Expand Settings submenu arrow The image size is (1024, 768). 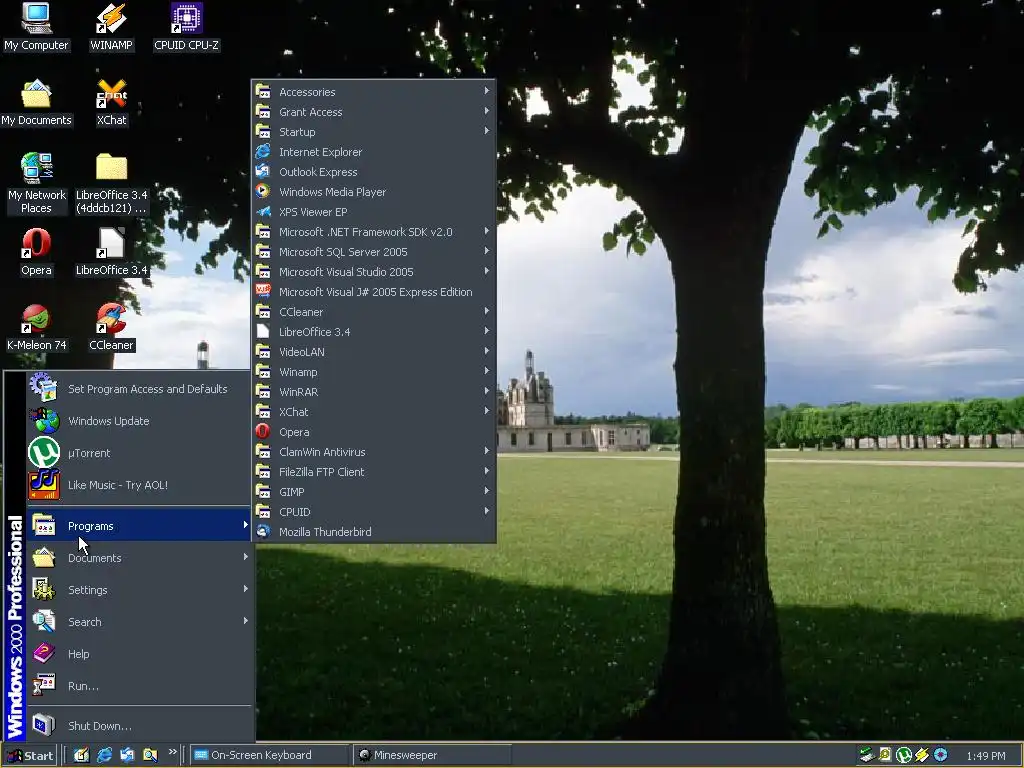coord(246,589)
